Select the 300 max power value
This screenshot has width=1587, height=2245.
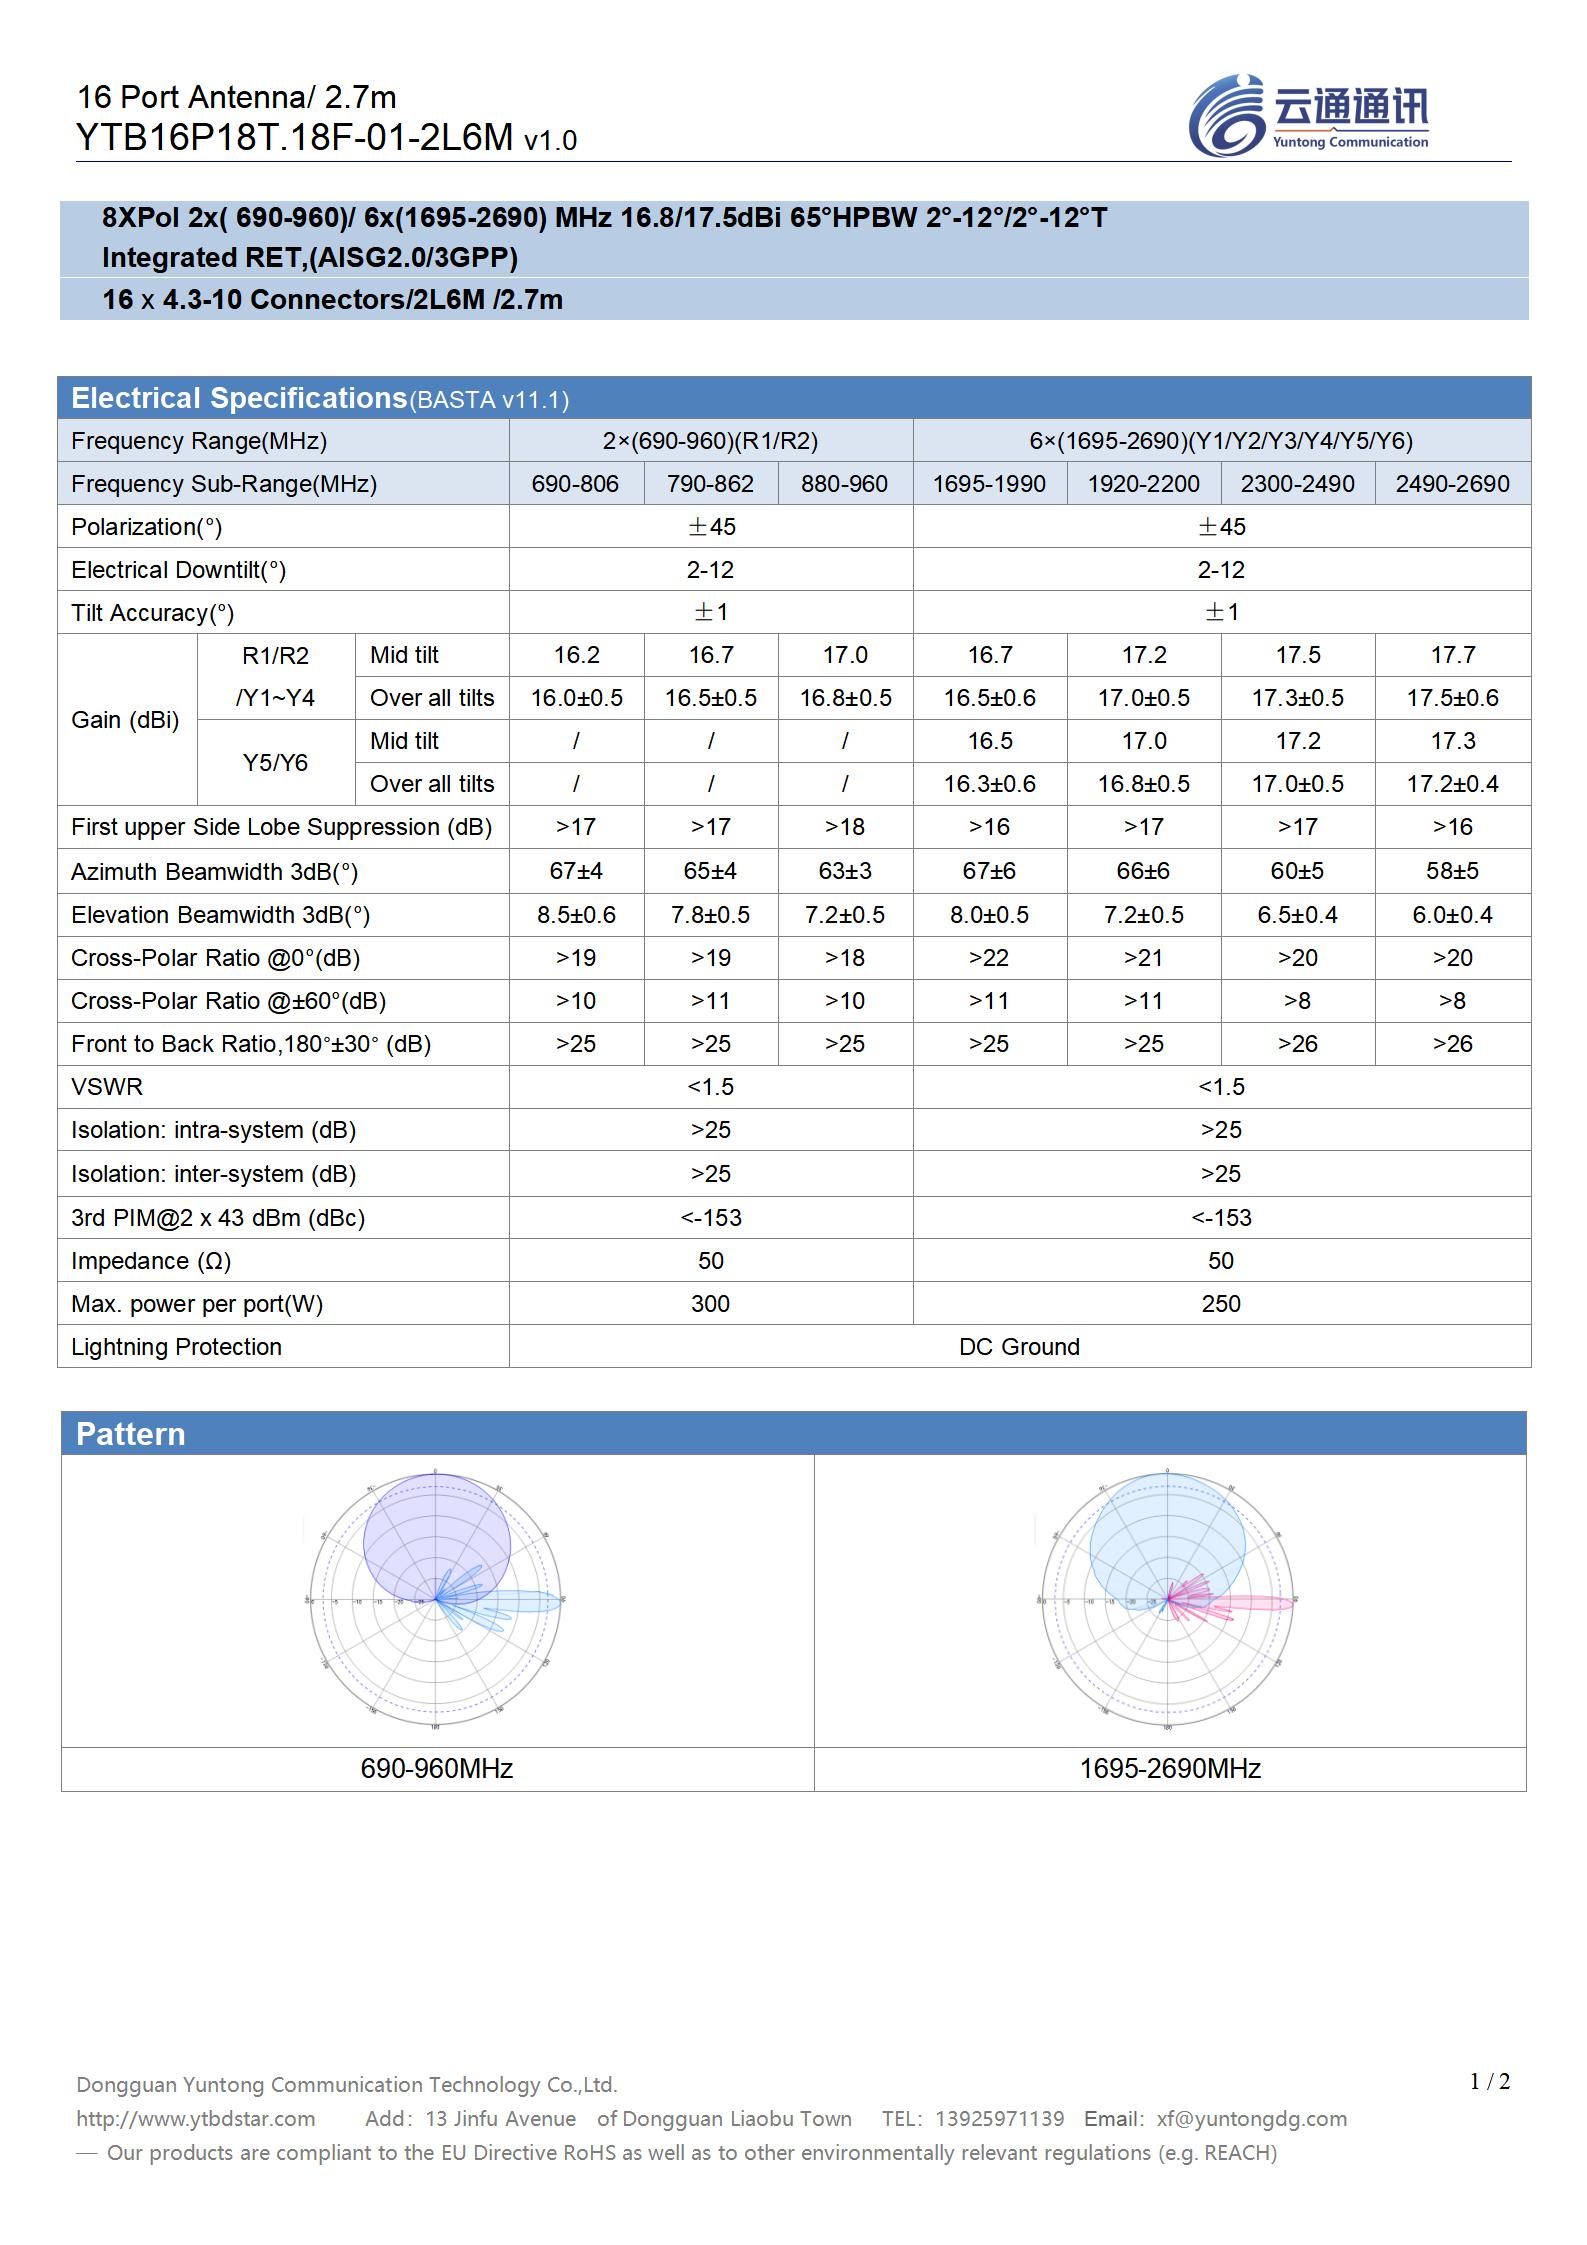click(710, 1304)
